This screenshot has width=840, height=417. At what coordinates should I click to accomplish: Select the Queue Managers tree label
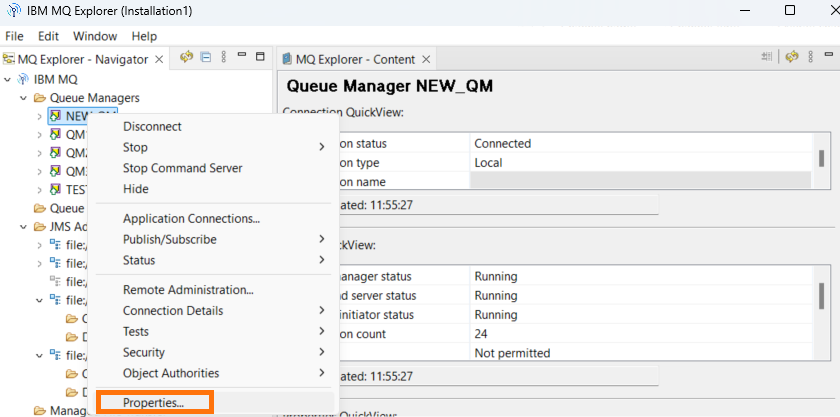pos(95,98)
